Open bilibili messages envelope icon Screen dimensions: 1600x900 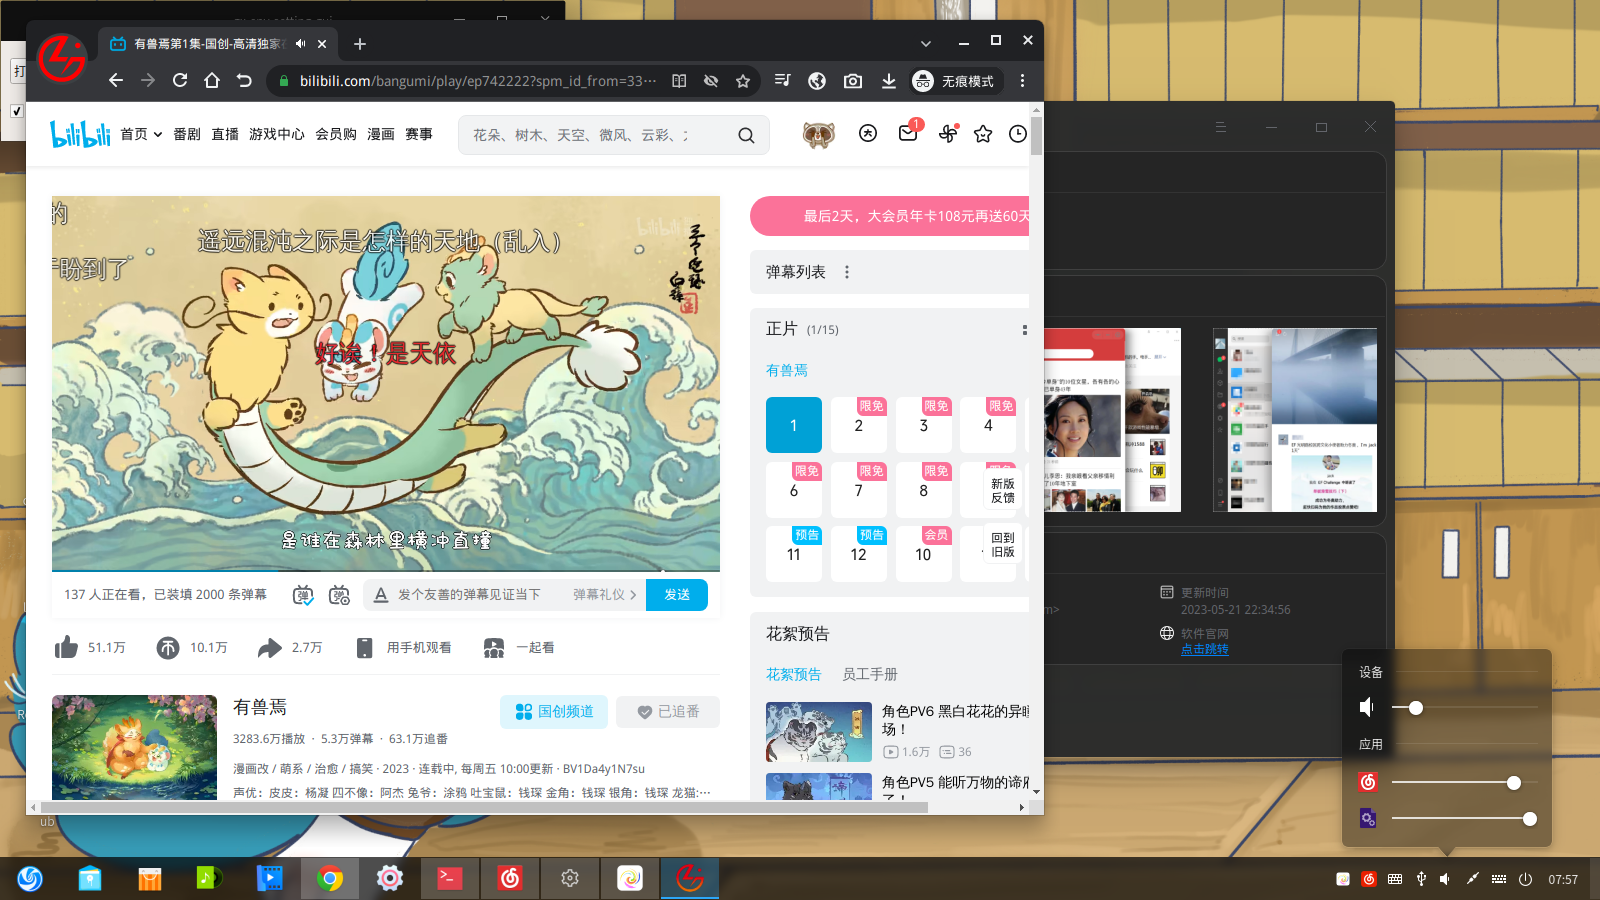(908, 133)
